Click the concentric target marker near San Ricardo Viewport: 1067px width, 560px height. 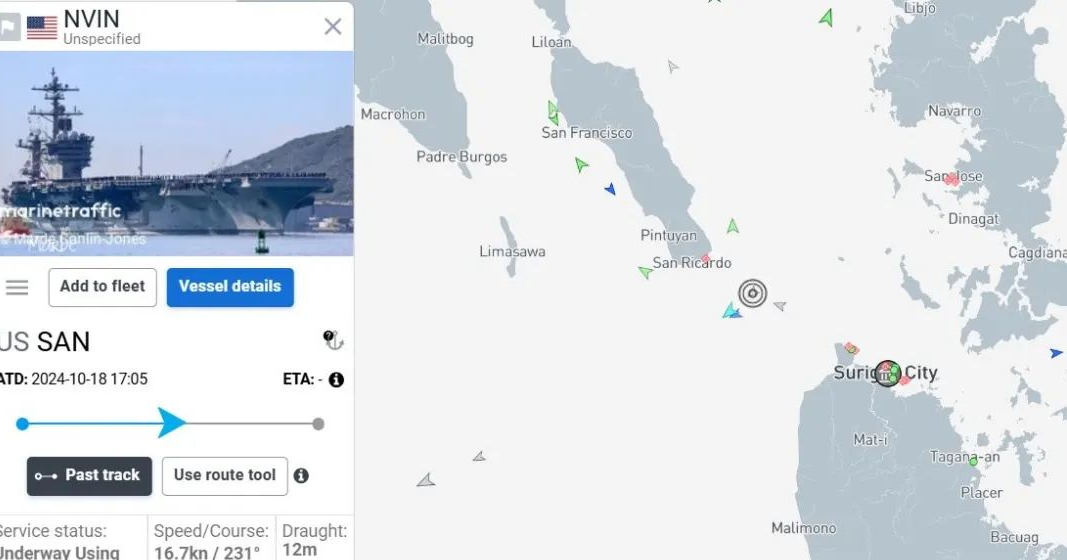click(x=753, y=293)
